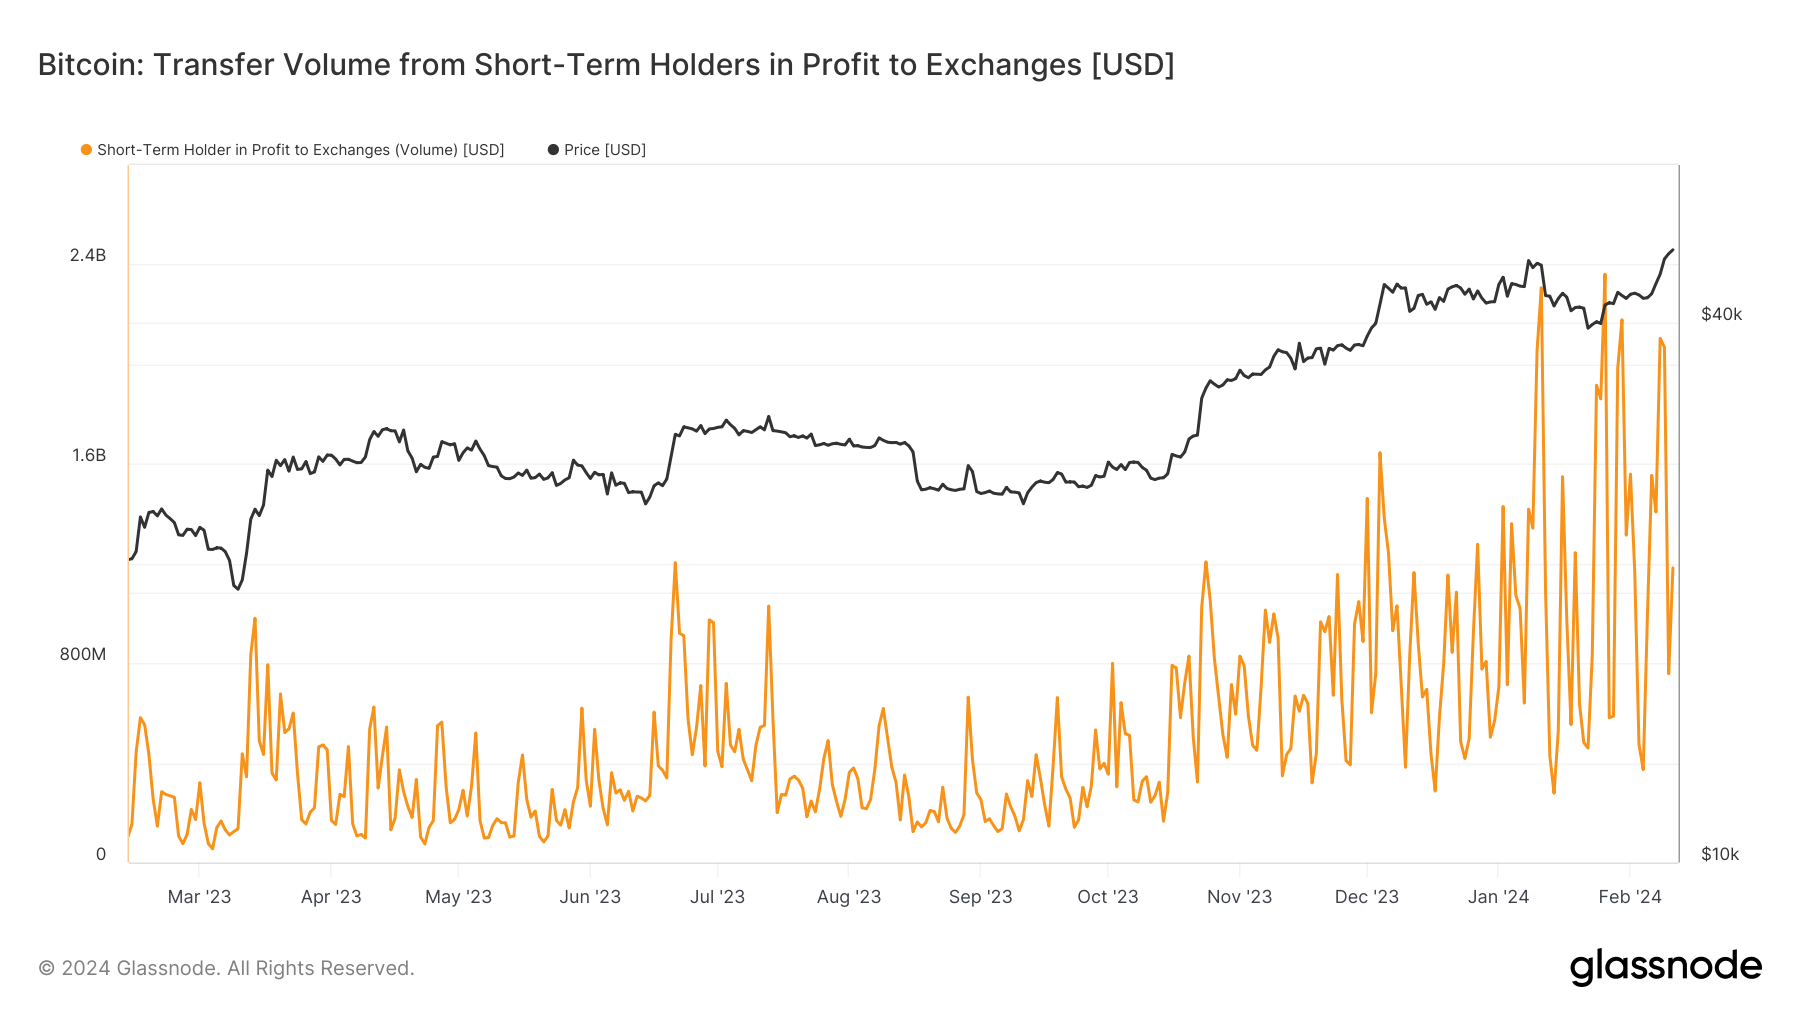Select the Jan '24 axis label
This screenshot has width=1800, height=1013.
[x=1498, y=897]
